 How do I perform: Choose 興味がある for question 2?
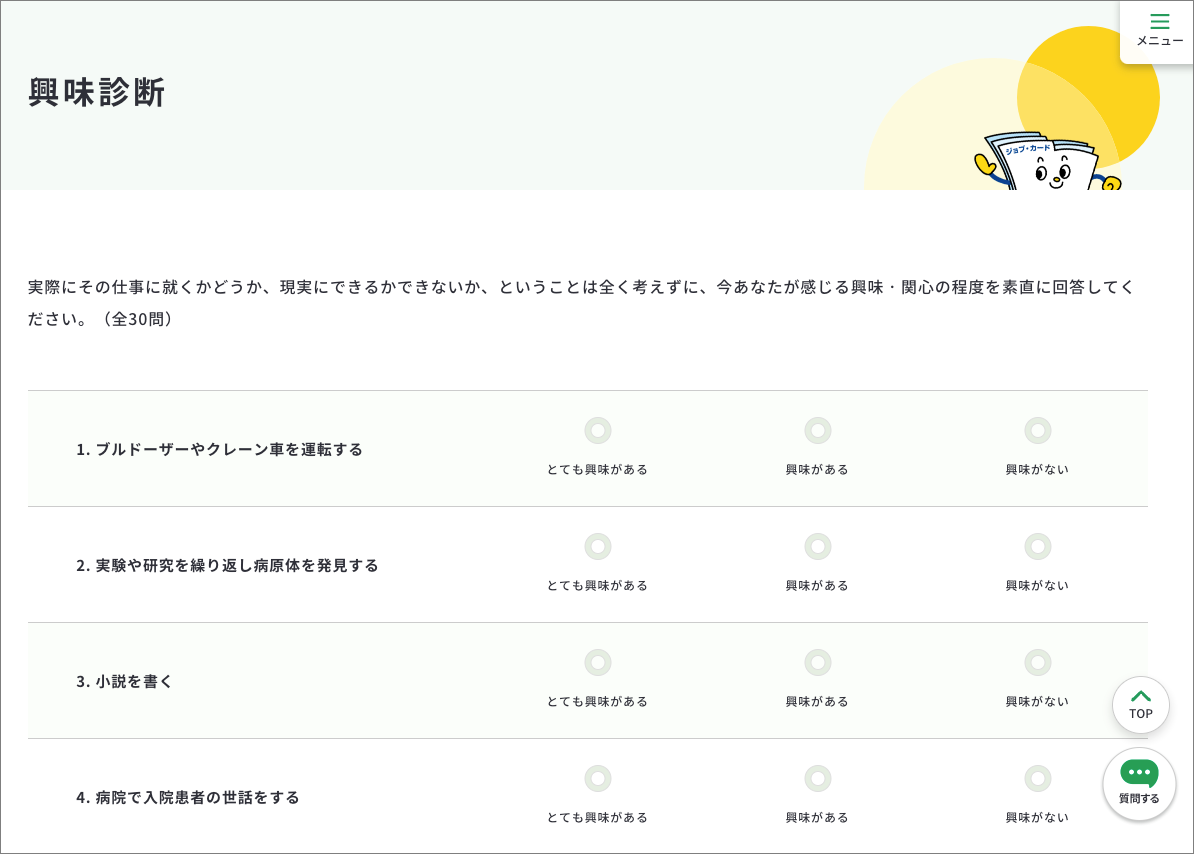click(817, 547)
